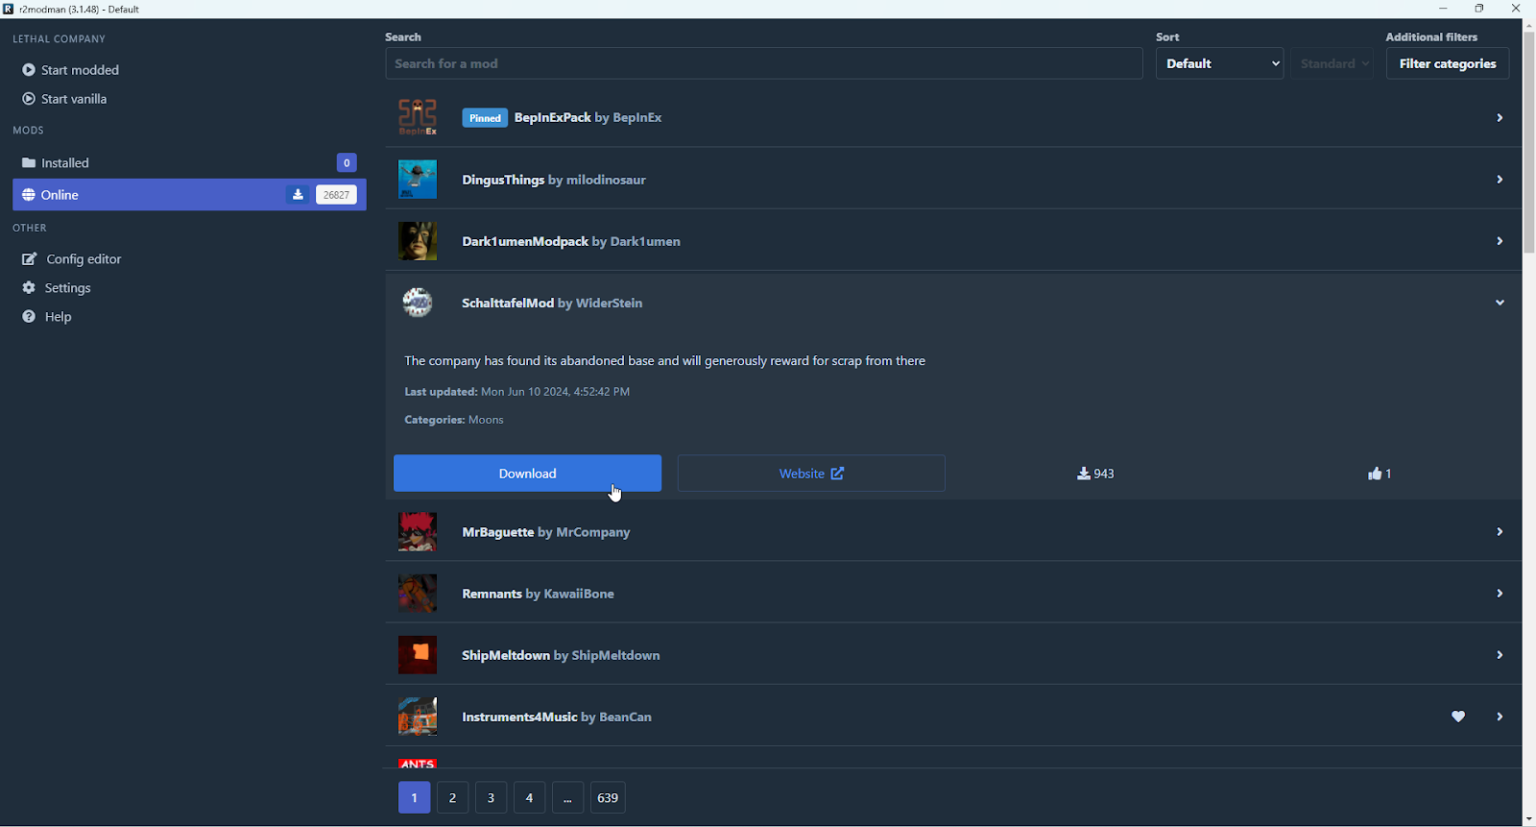Click the MrBaguette mod icon
This screenshot has width=1536, height=827.
point(418,532)
